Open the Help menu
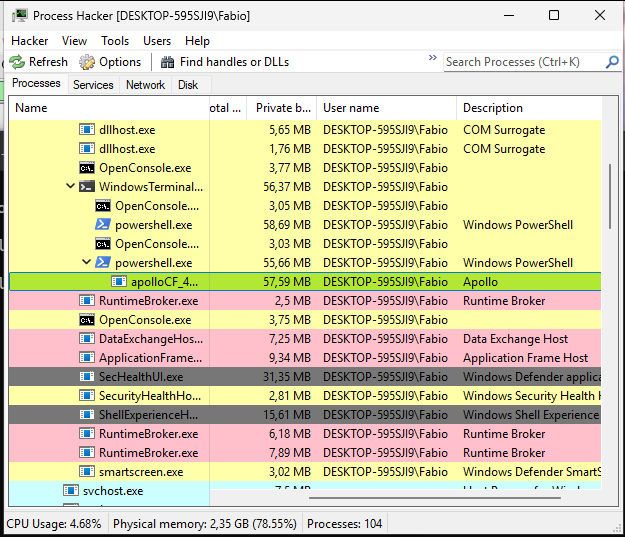The height and width of the screenshot is (537, 625). (197, 41)
